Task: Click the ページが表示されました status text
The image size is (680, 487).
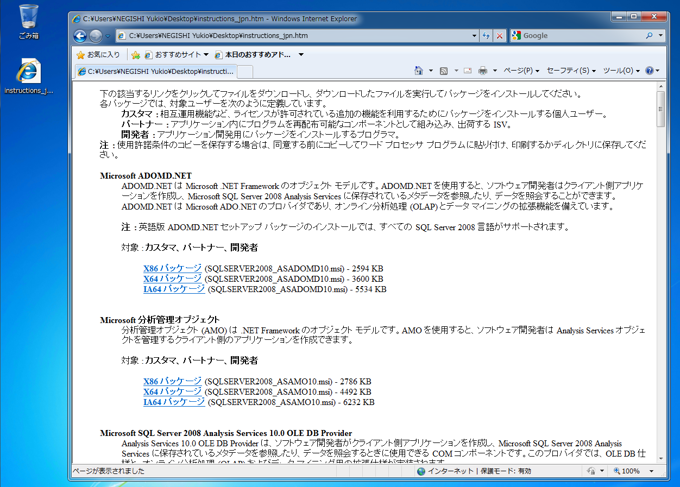Action: pos(108,471)
